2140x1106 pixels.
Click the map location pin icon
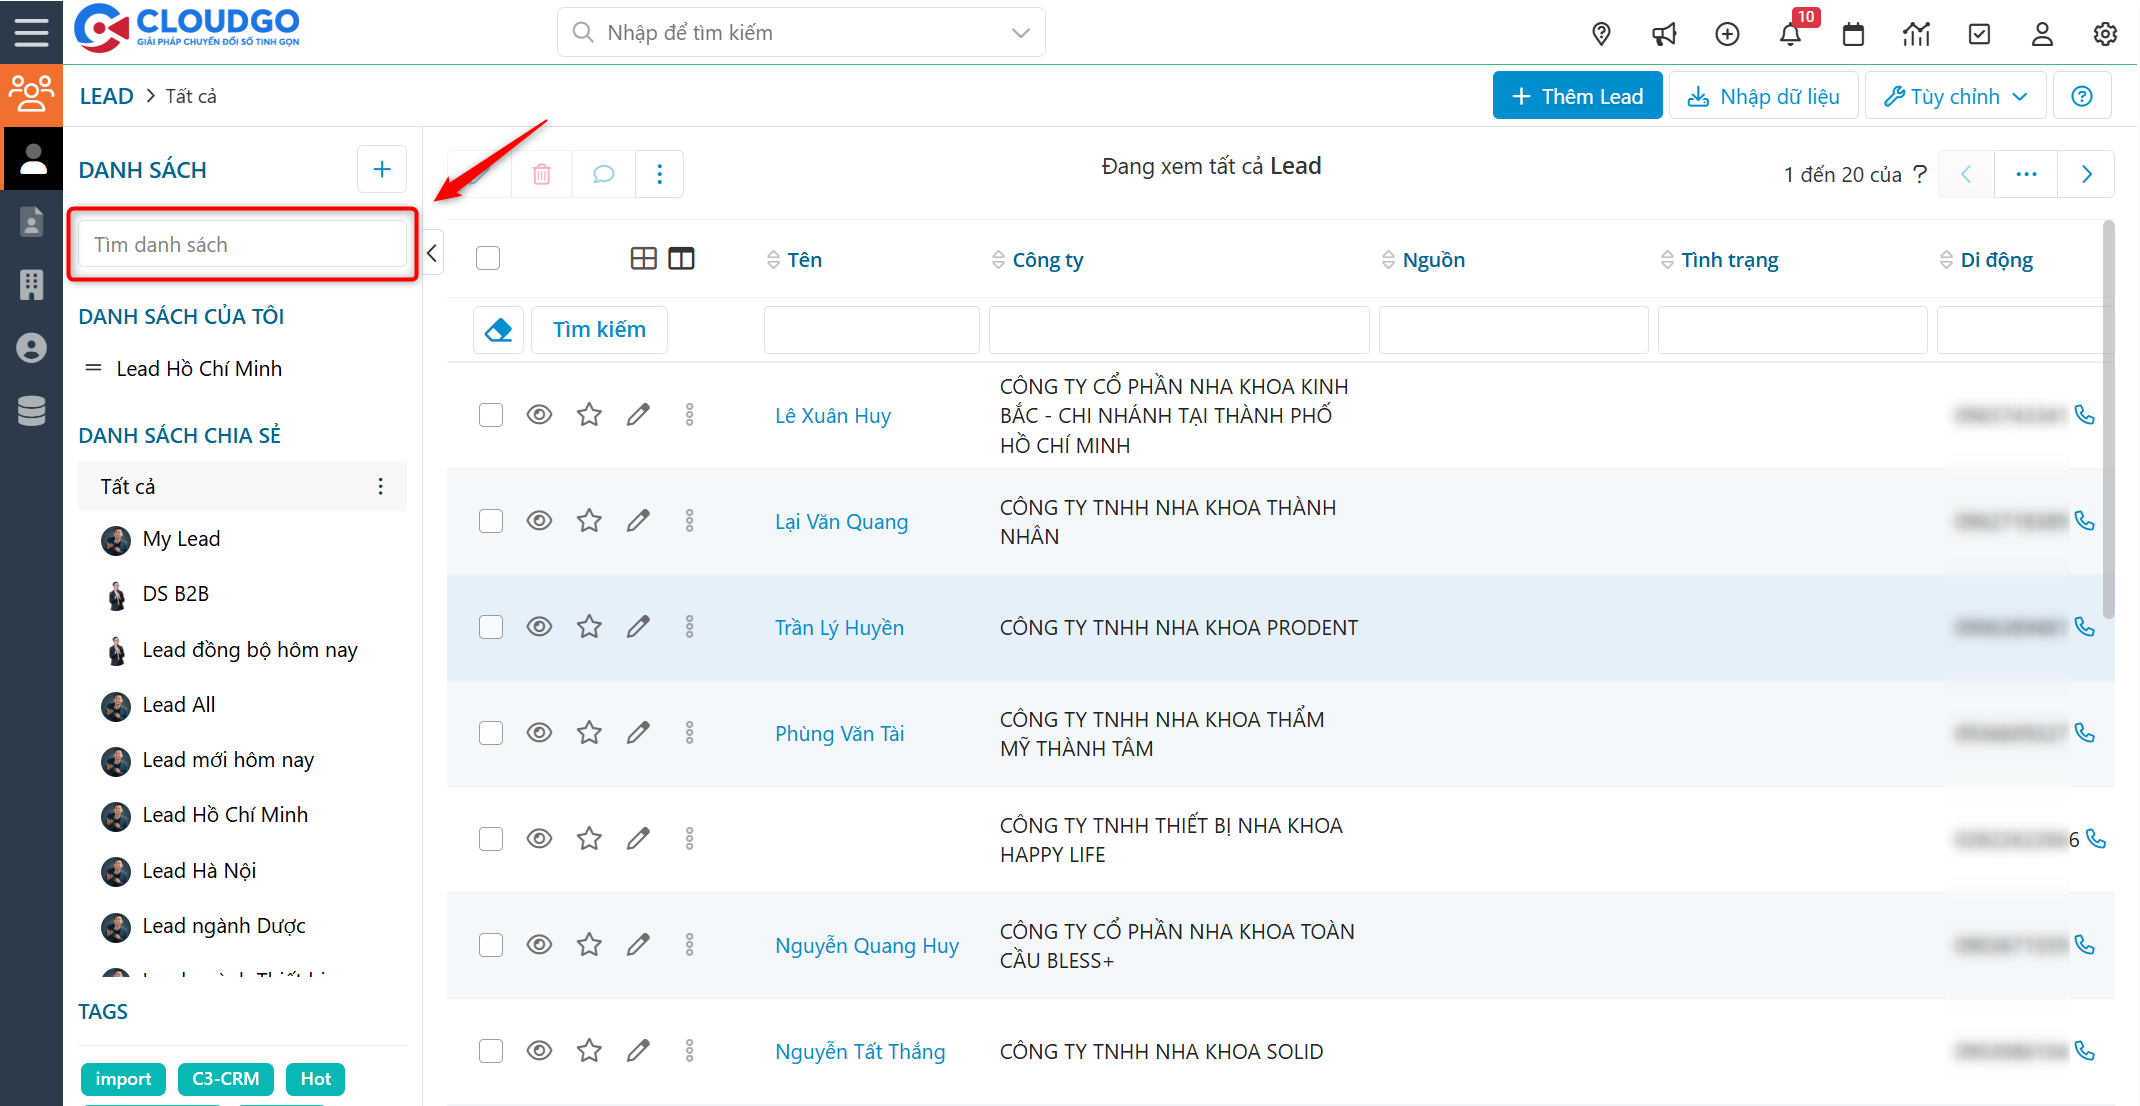pyautogui.click(x=1601, y=35)
